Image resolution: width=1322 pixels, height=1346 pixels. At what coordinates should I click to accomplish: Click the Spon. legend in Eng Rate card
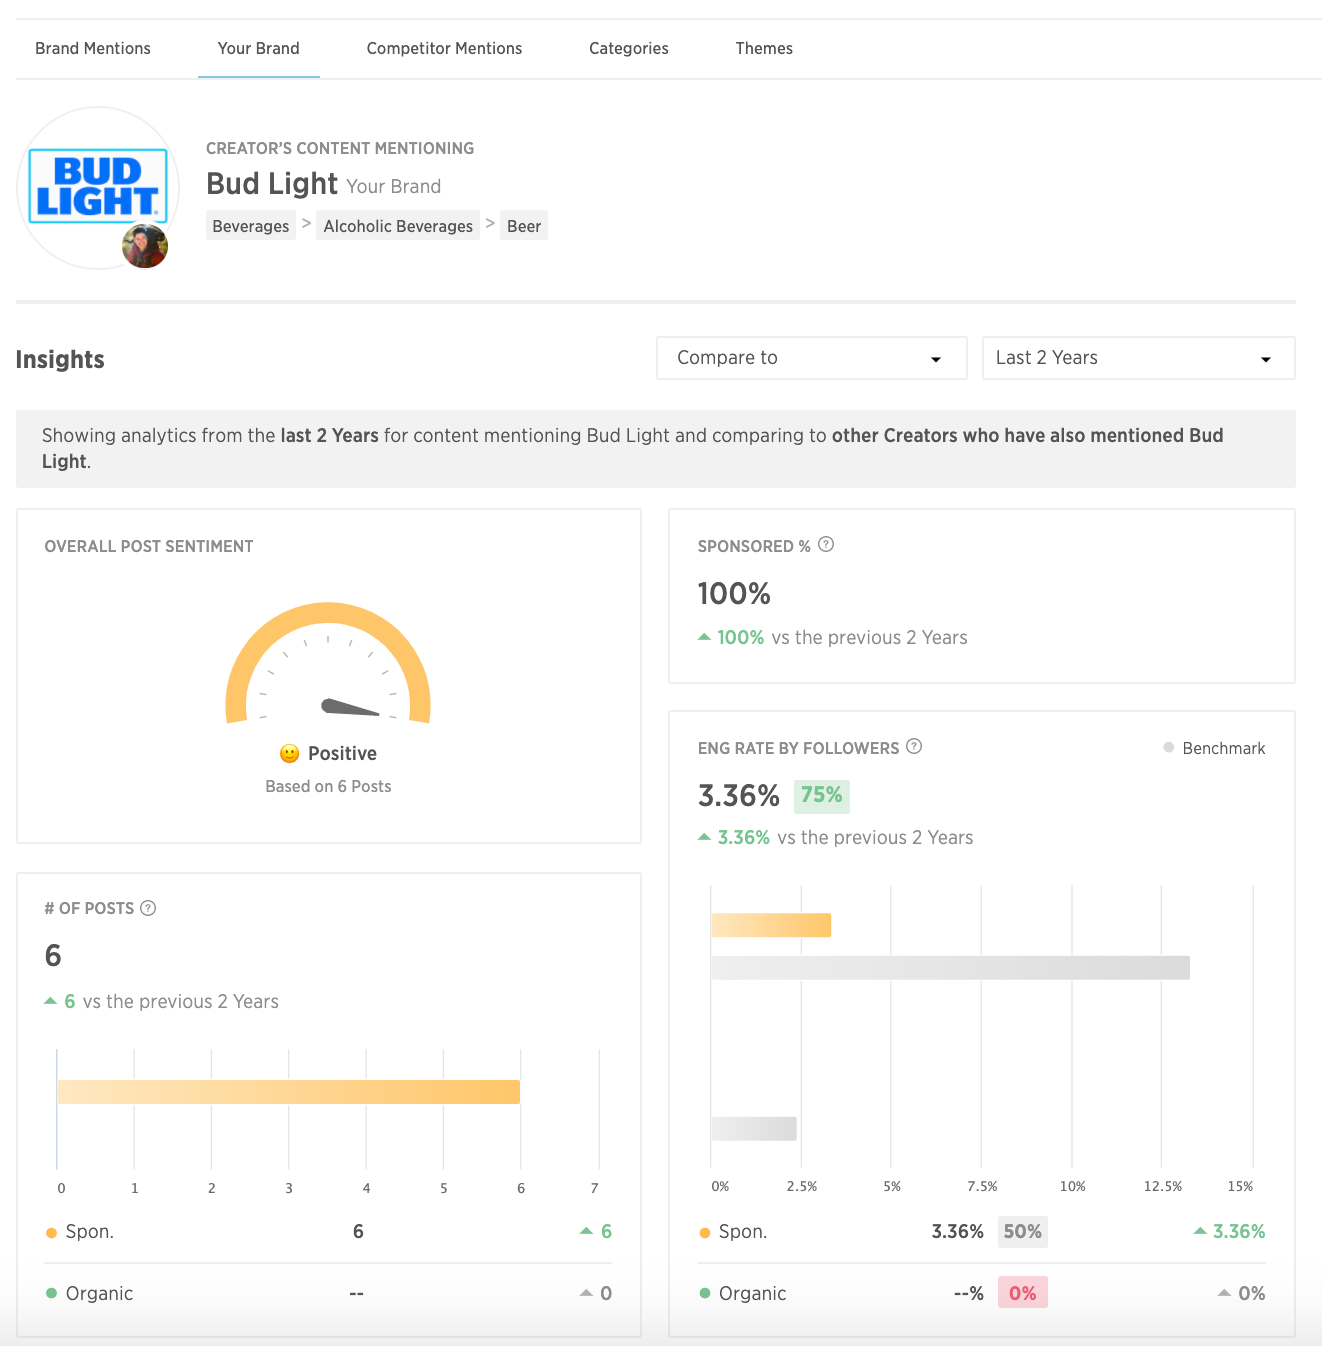[733, 1232]
